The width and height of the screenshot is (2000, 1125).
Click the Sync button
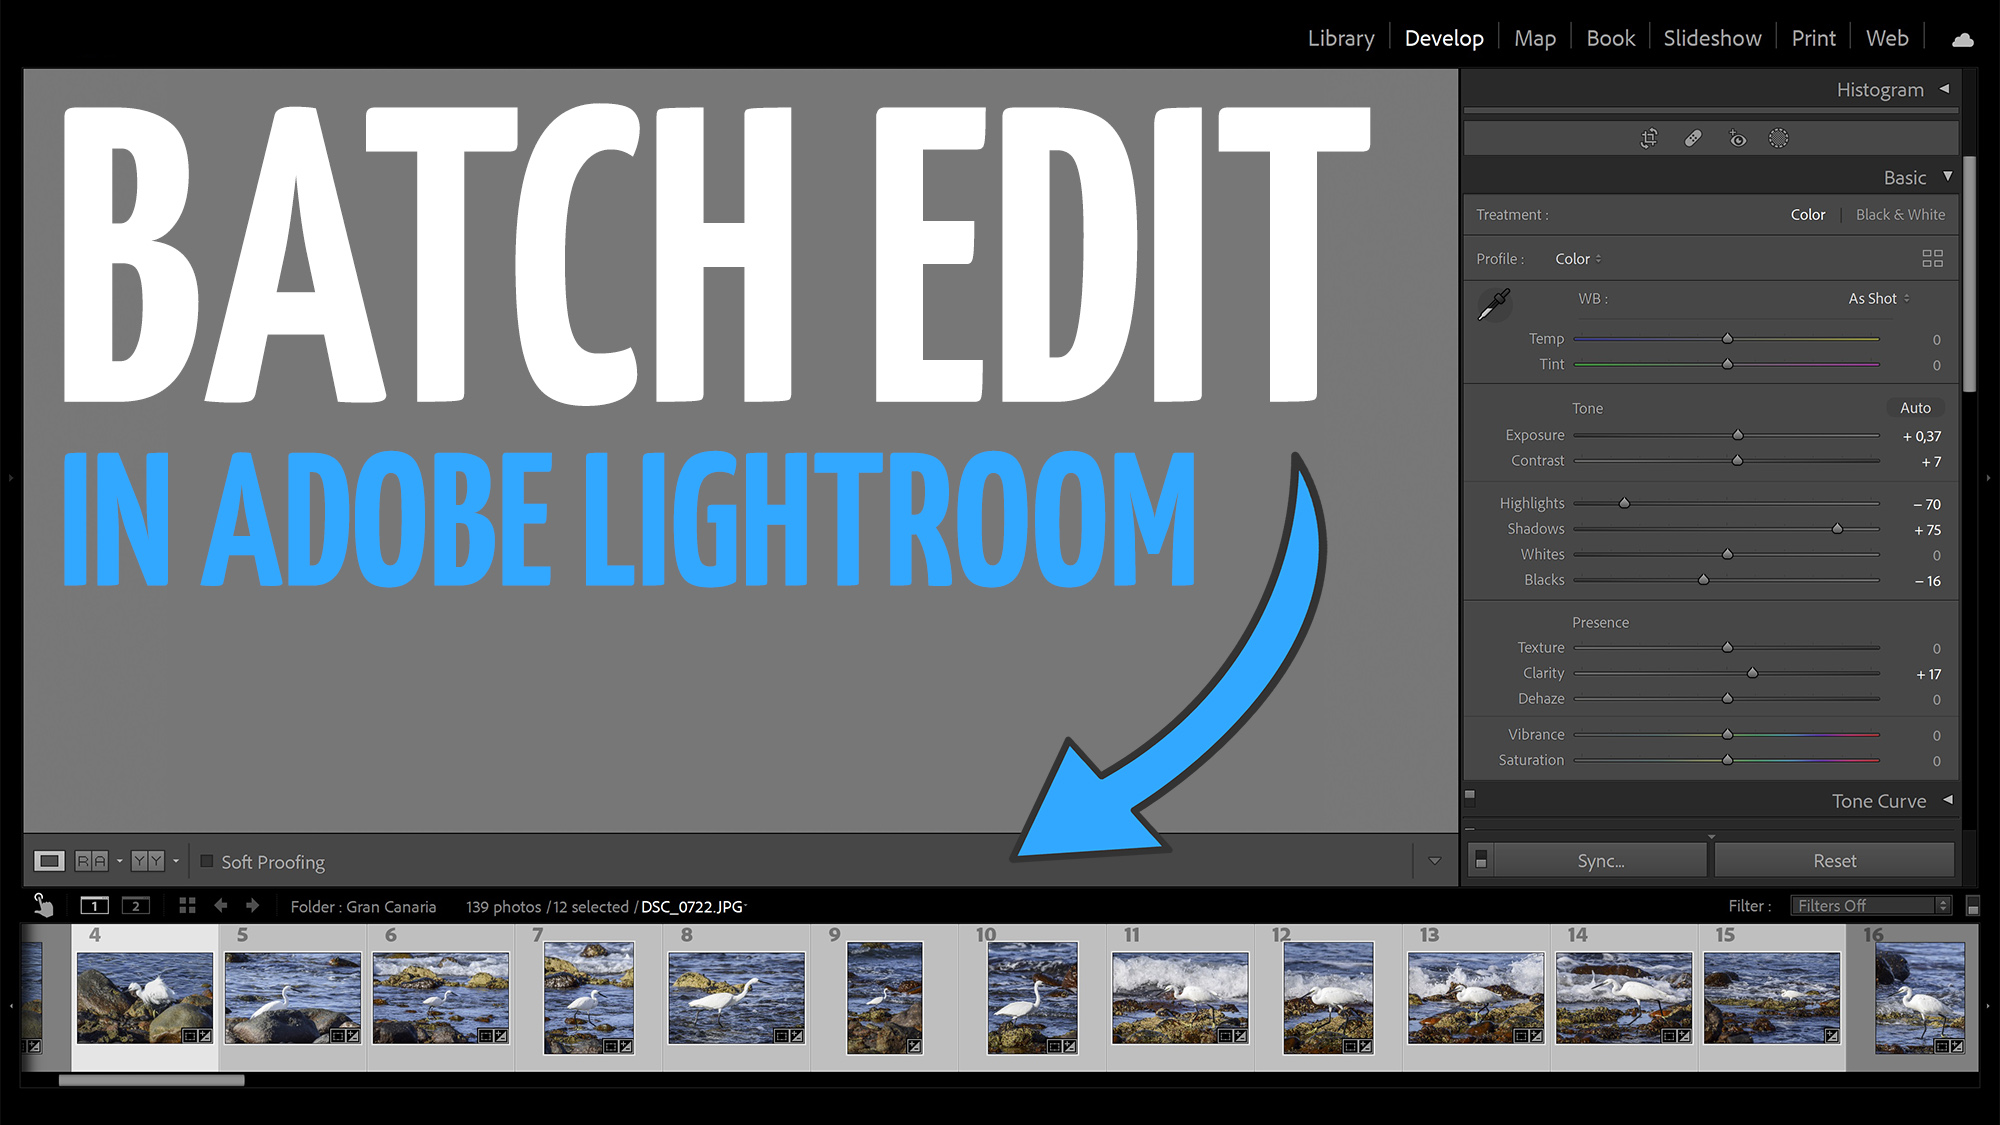[1600, 860]
